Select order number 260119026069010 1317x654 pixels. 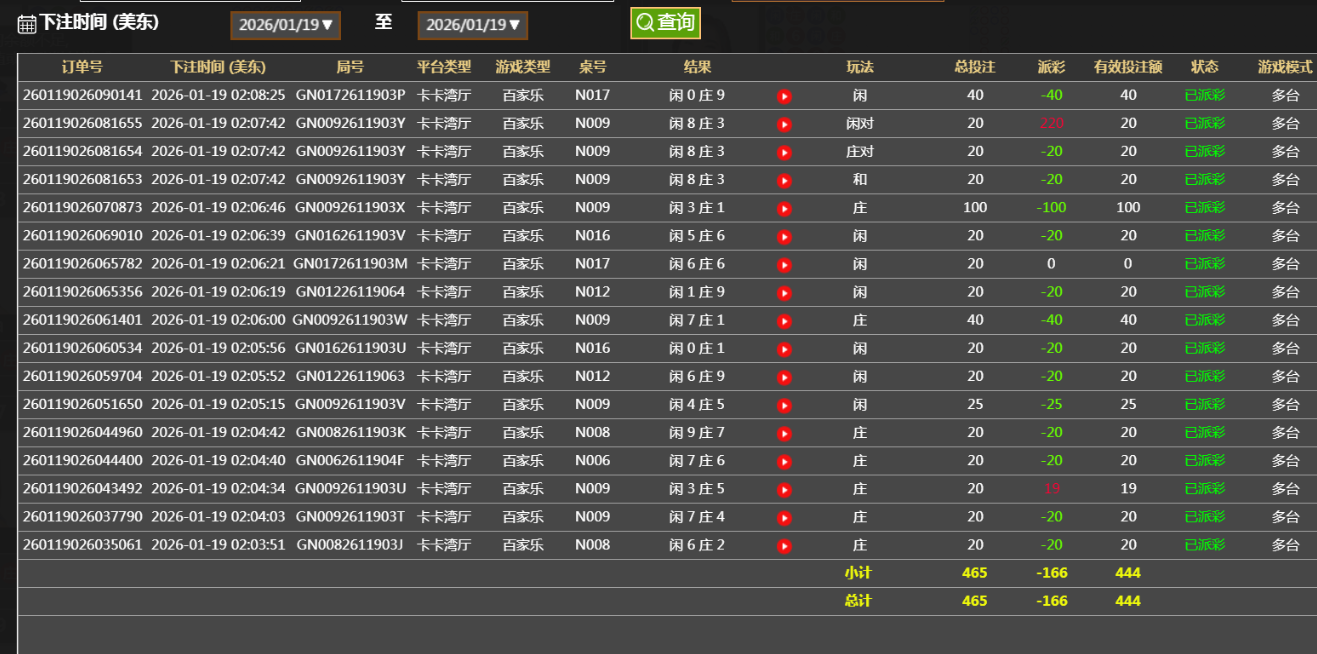click(x=82, y=236)
